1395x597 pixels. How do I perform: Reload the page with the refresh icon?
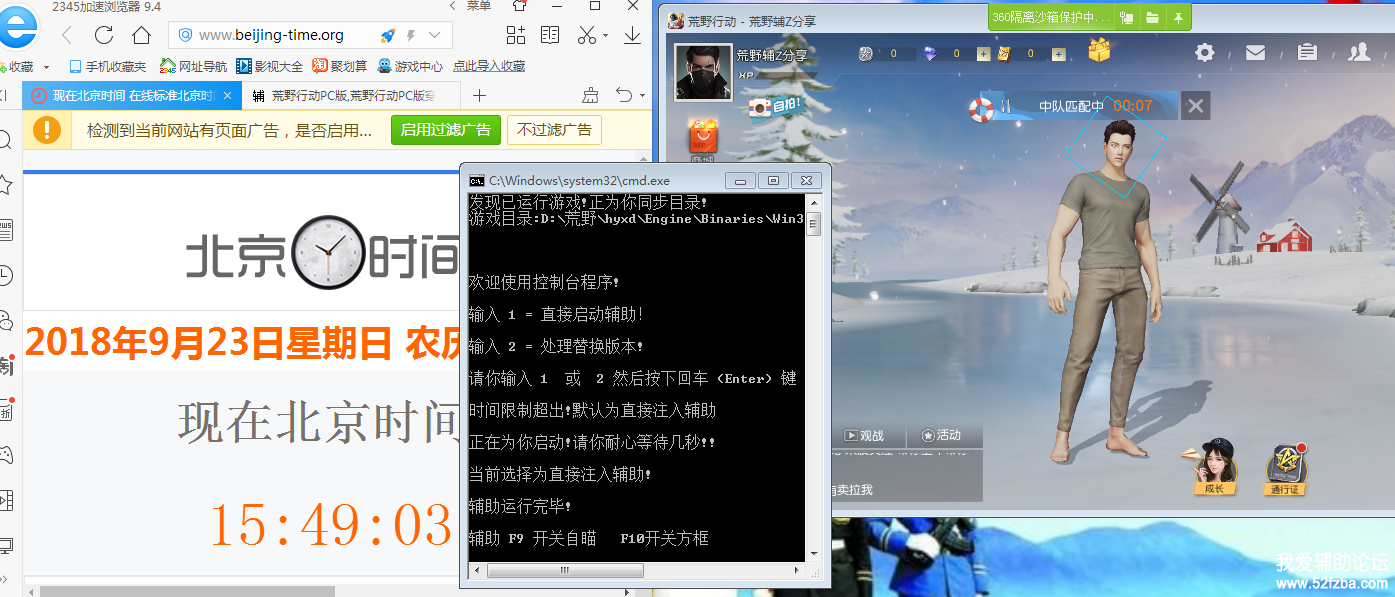click(x=104, y=35)
